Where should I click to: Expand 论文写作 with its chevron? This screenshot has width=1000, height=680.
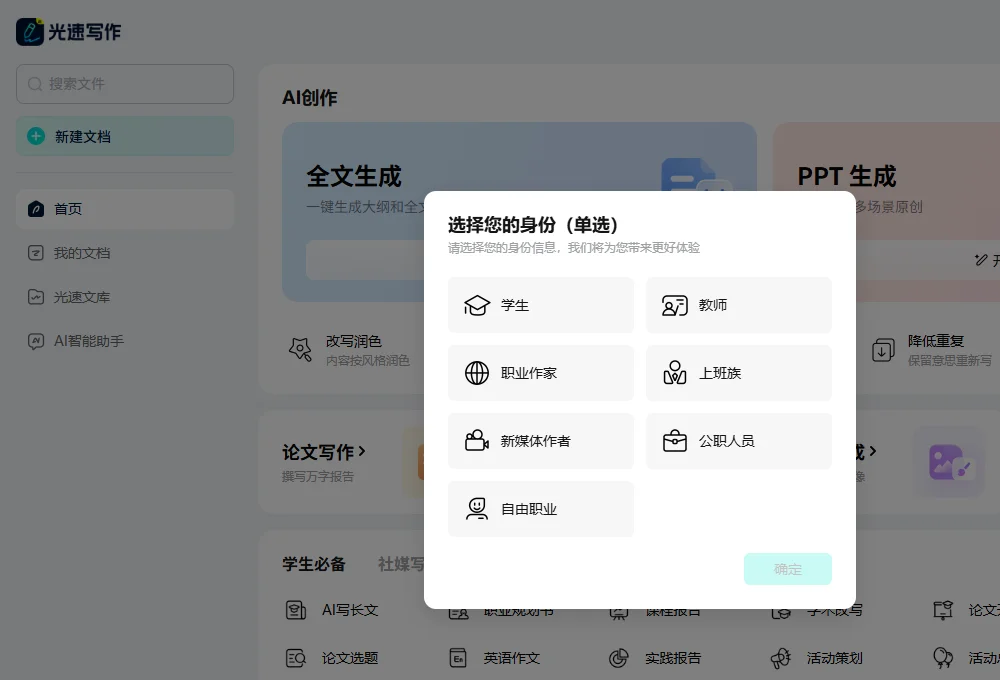click(x=362, y=451)
